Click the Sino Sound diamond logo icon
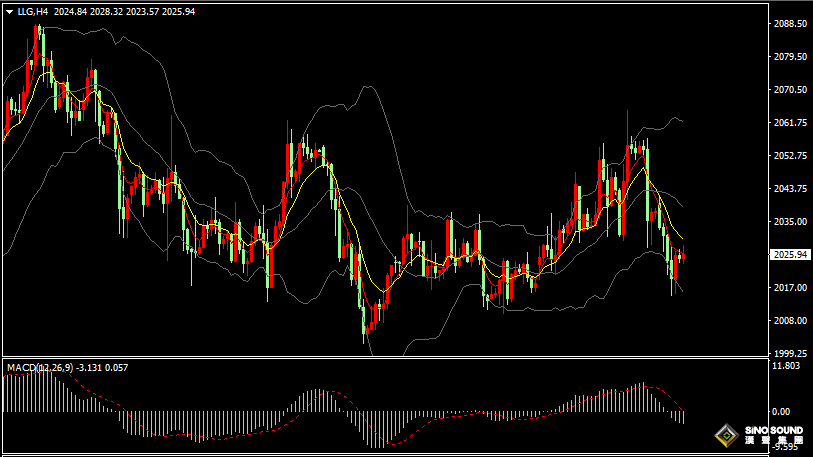 coord(727,436)
